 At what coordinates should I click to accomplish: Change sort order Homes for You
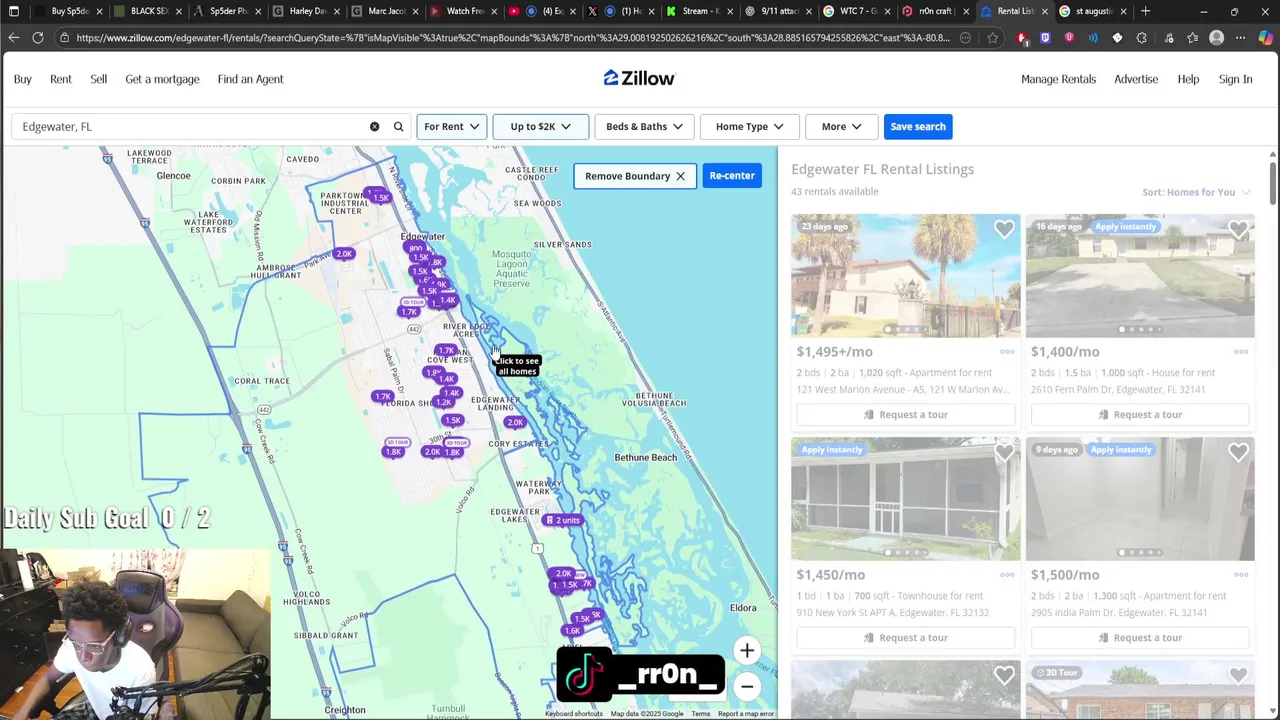coord(1196,192)
